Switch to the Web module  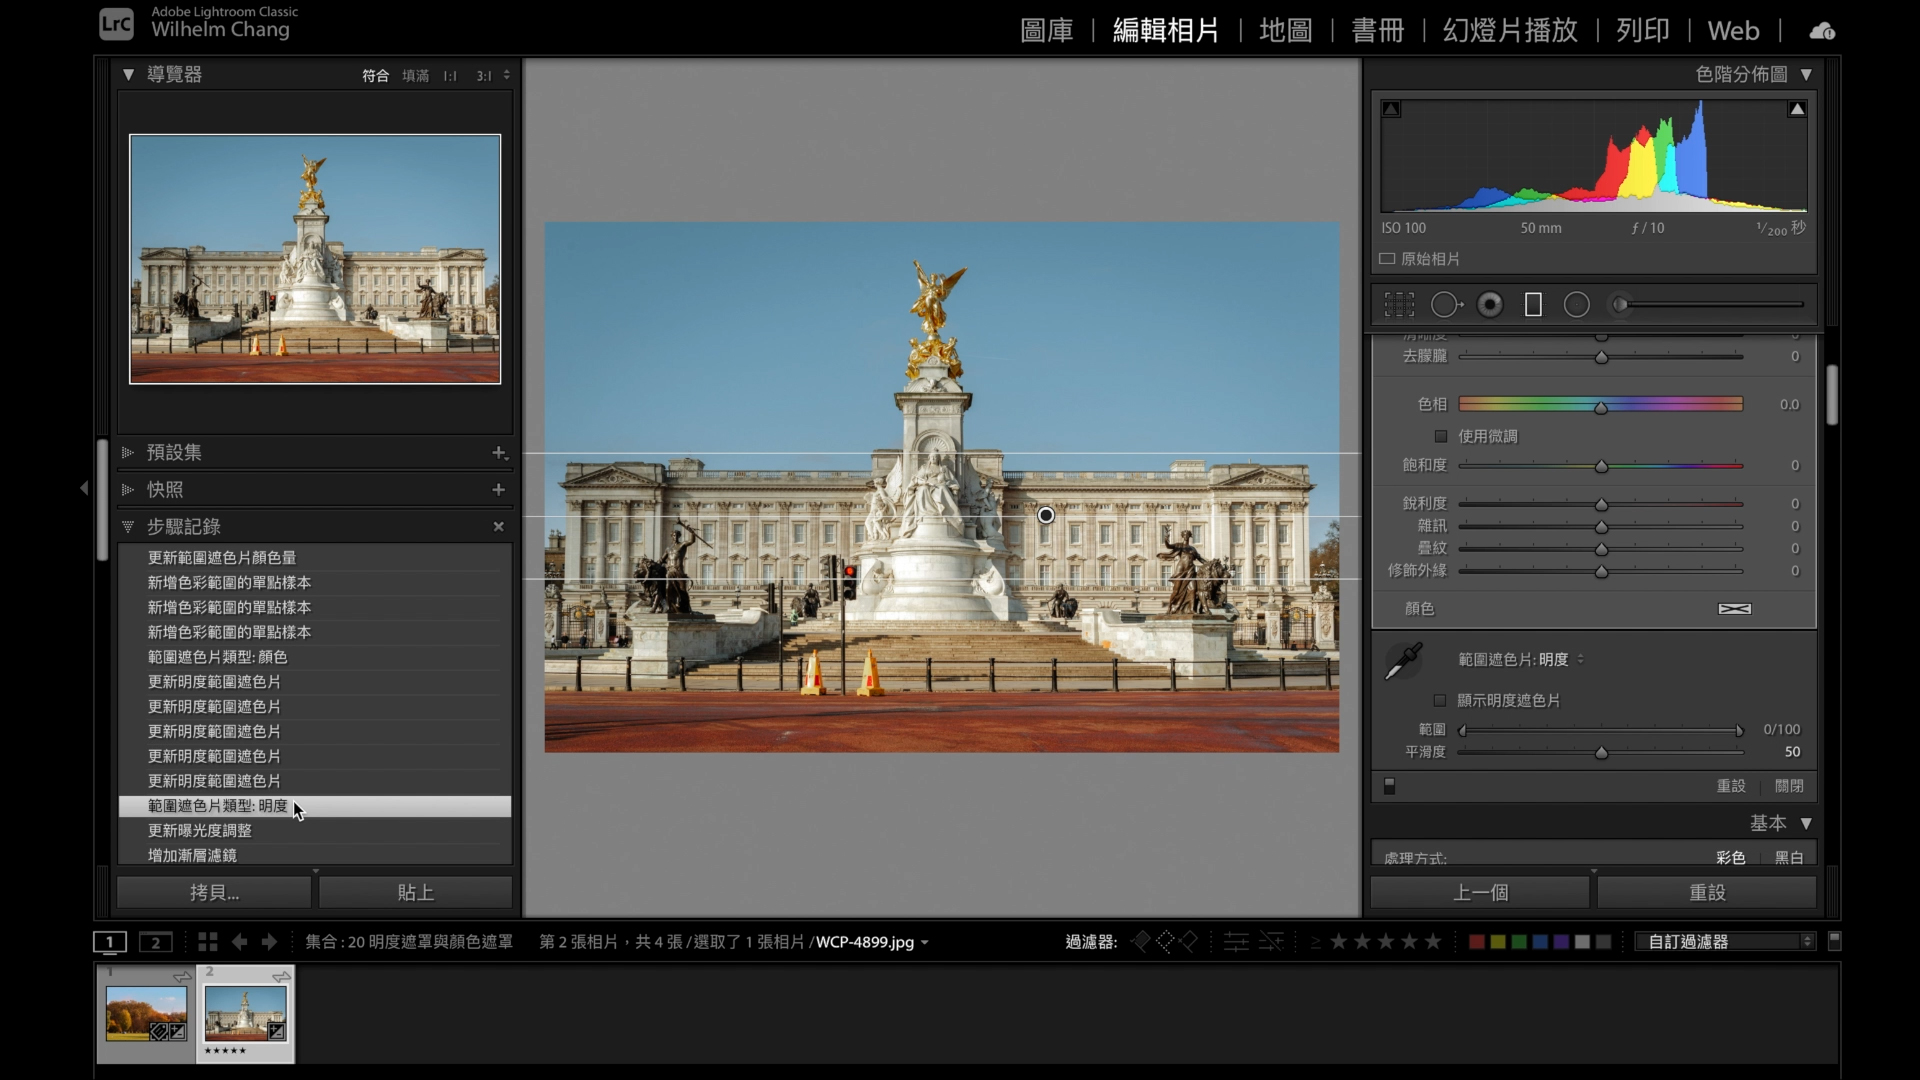[x=1733, y=31]
